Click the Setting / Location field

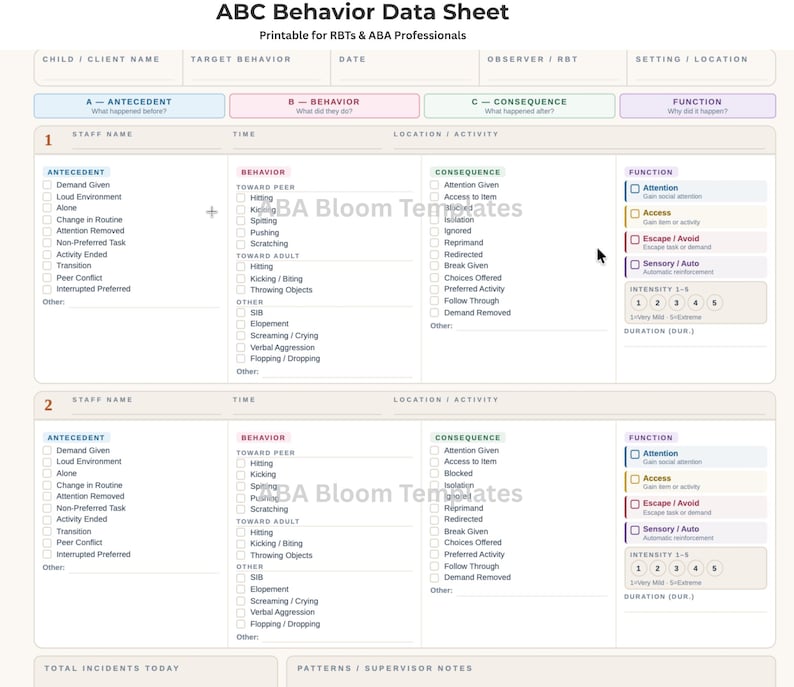point(701,68)
